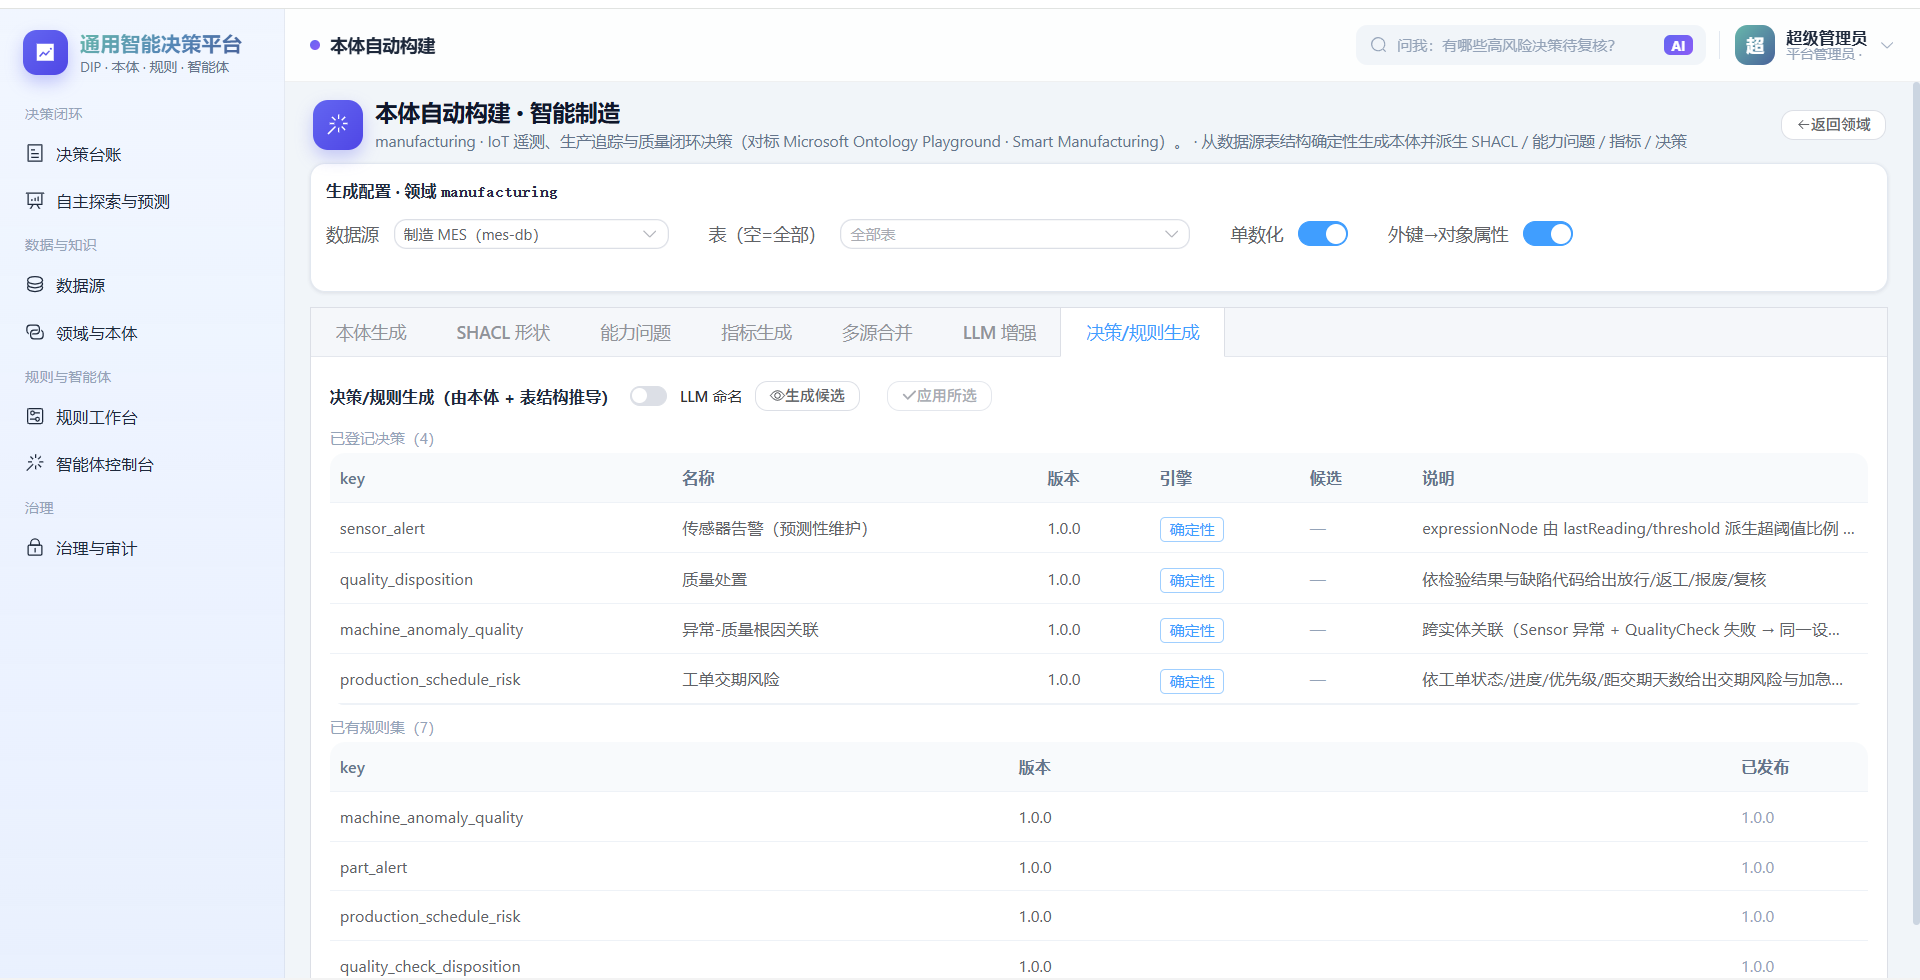Screen dimensions: 1920x980
Task: Open the 数据源 制造 MES dropdown
Action: [531, 234]
